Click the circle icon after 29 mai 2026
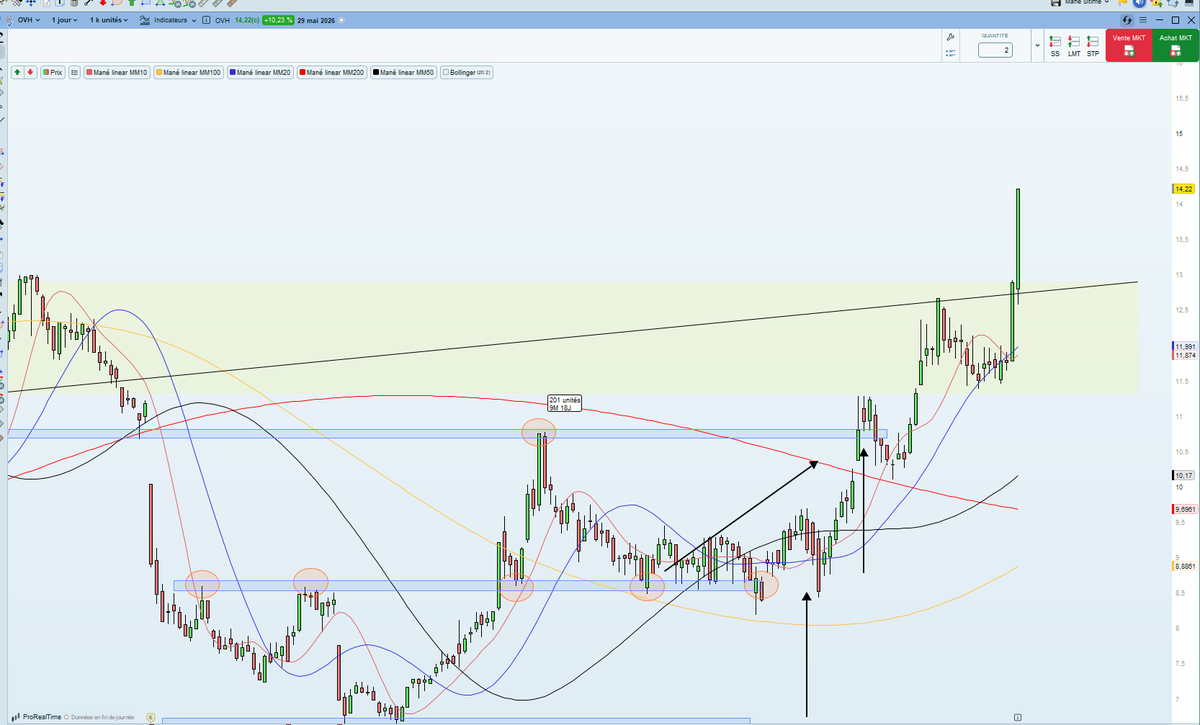 coord(341,20)
